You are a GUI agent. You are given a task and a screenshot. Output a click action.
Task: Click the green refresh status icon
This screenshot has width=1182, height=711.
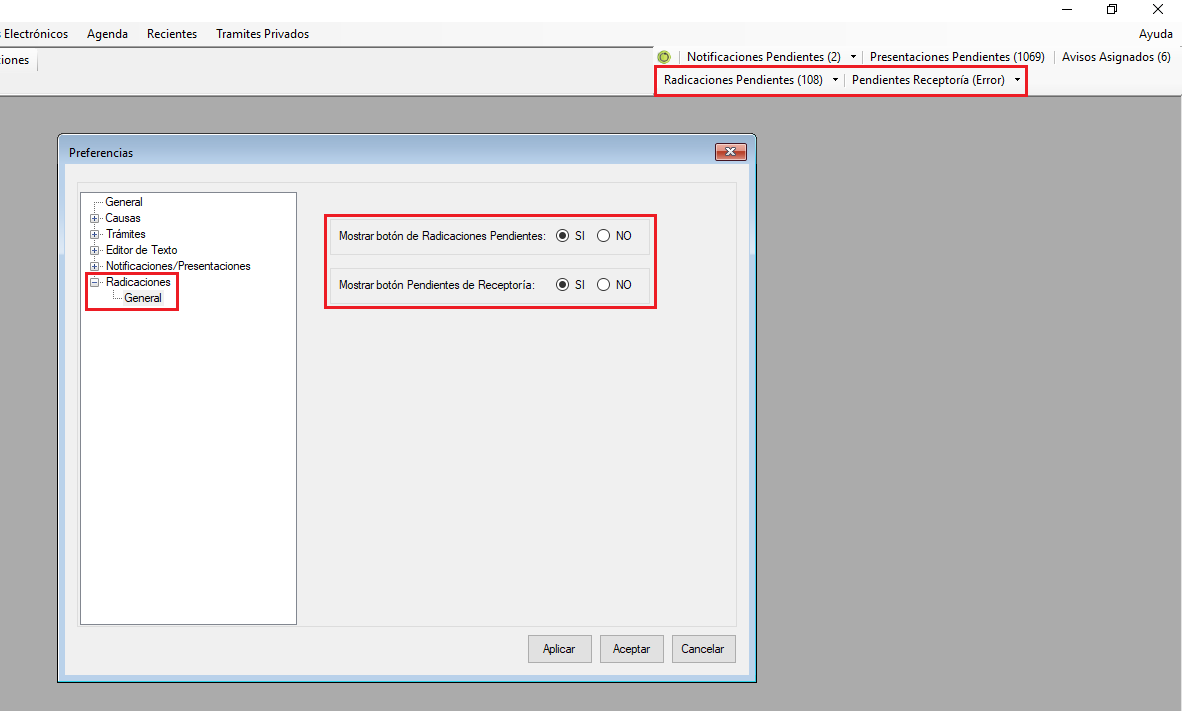[664, 57]
